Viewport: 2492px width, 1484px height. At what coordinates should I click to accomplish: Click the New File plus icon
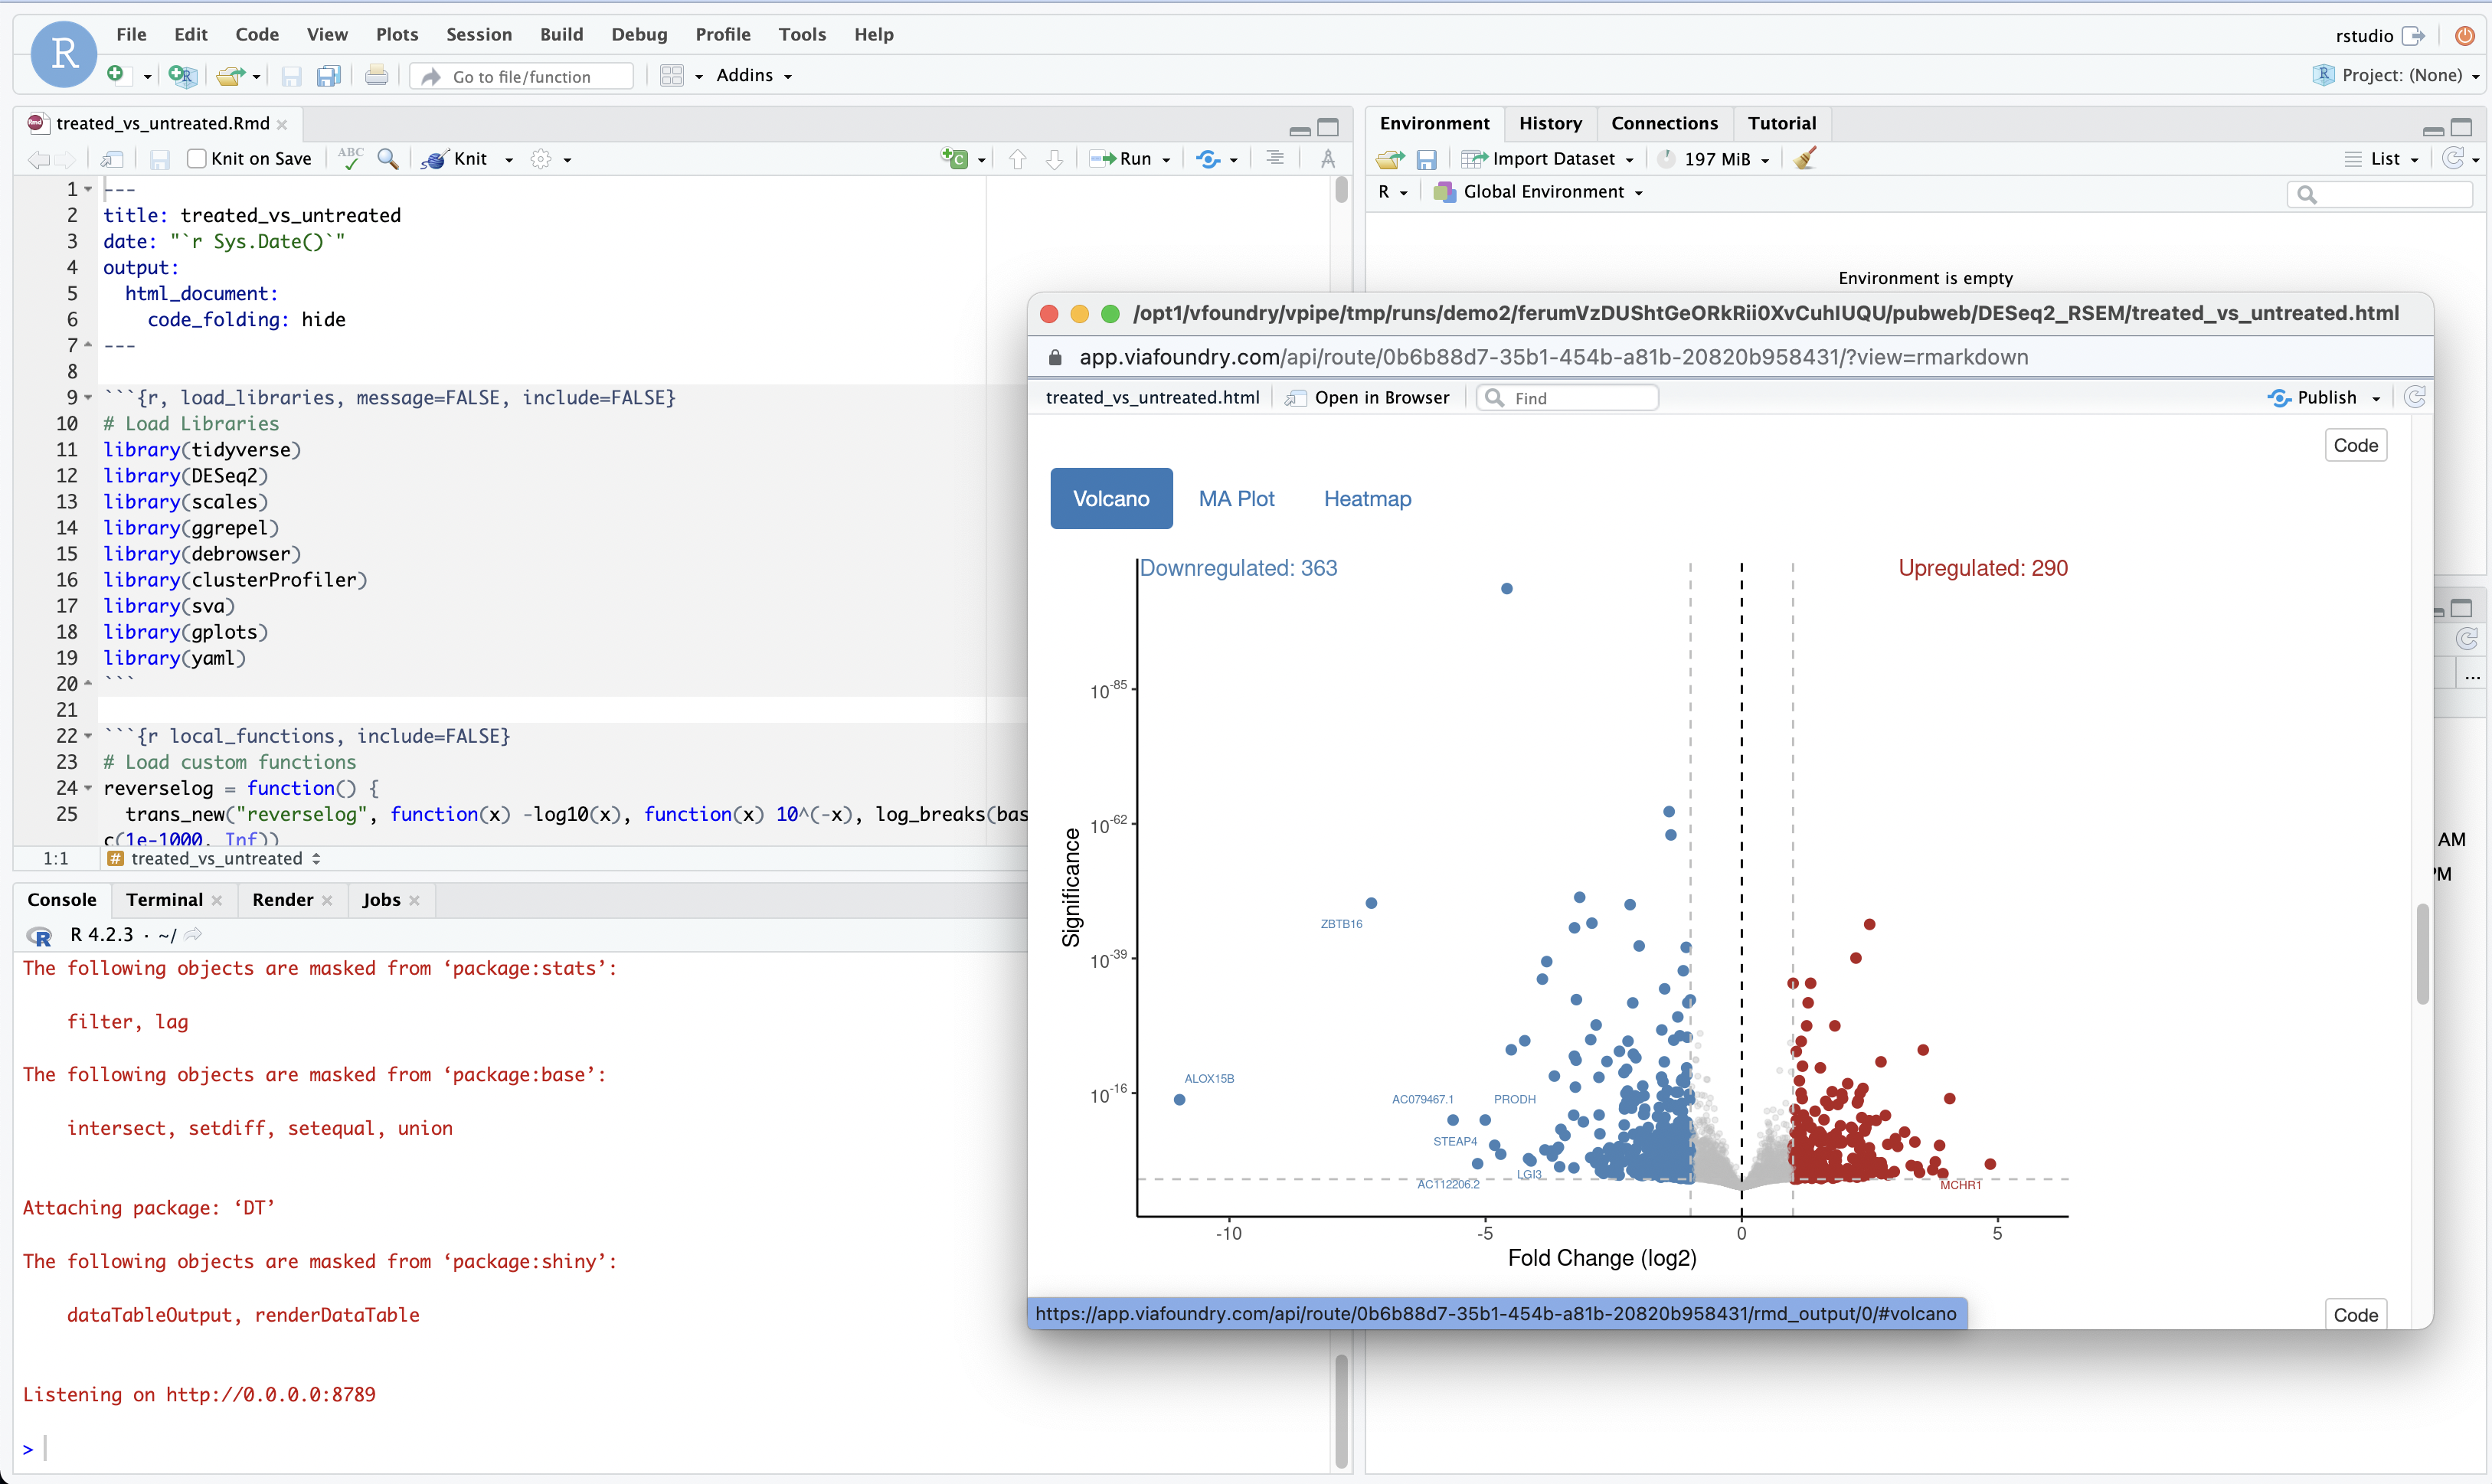pyautogui.click(x=115, y=75)
